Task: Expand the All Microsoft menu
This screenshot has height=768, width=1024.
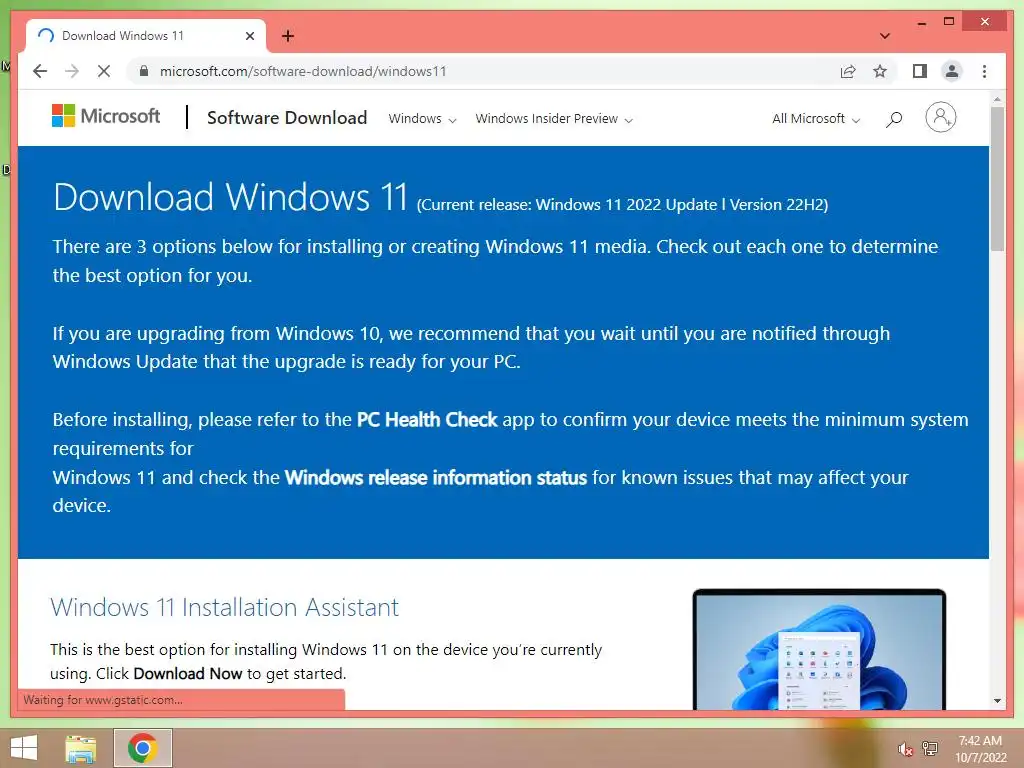Action: (x=816, y=119)
